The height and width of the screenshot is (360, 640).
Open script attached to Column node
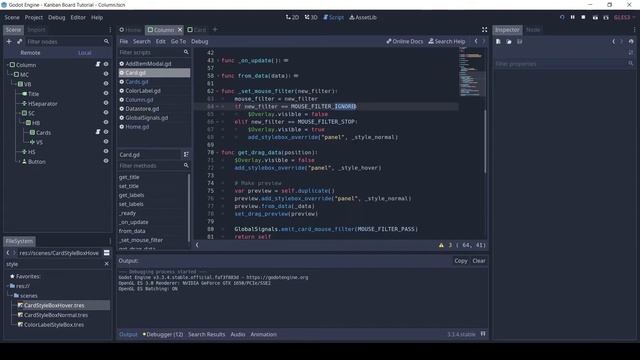(98, 64)
